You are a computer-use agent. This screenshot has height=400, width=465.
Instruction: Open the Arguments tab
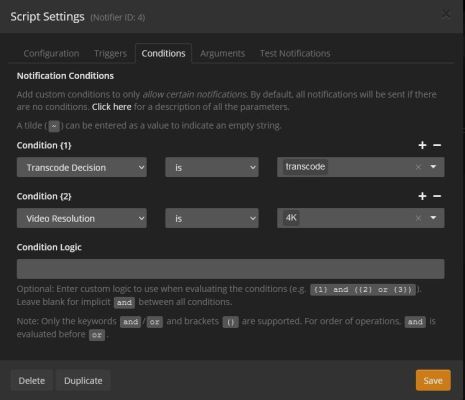click(222, 53)
